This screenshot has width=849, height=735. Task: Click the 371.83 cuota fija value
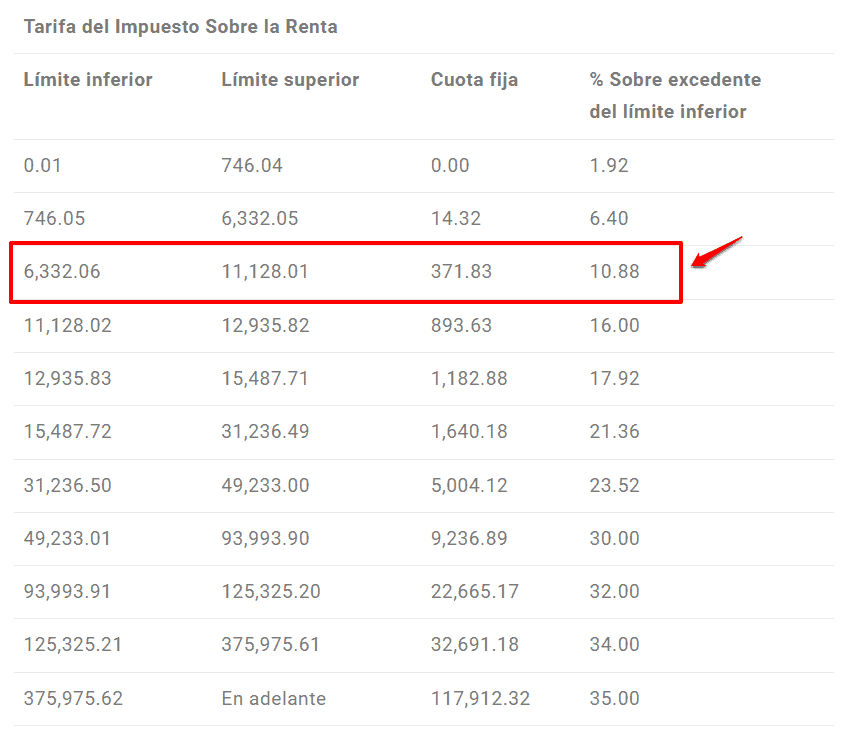tap(461, 271)
